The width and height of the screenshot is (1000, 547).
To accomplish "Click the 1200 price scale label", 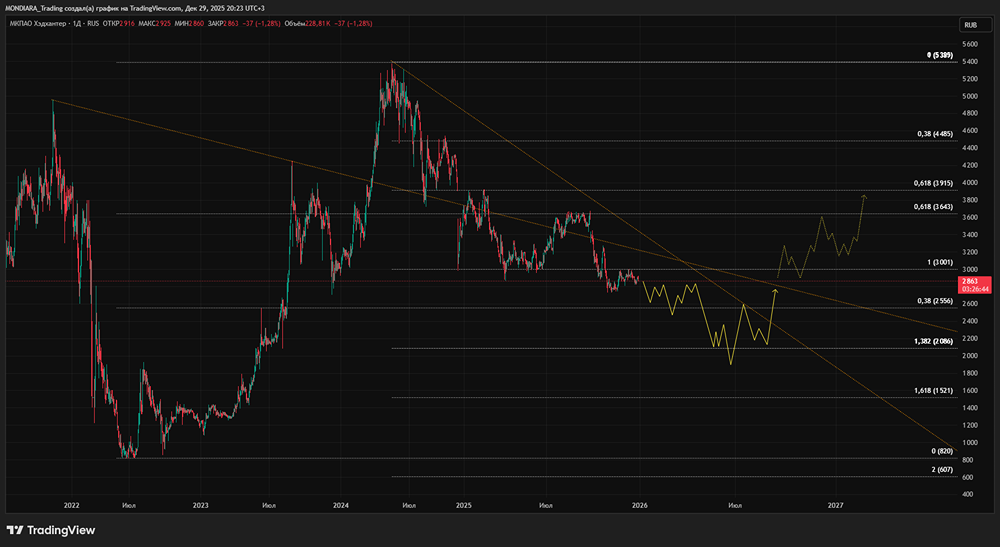I will pyautogui.click(x=969, y=425).
